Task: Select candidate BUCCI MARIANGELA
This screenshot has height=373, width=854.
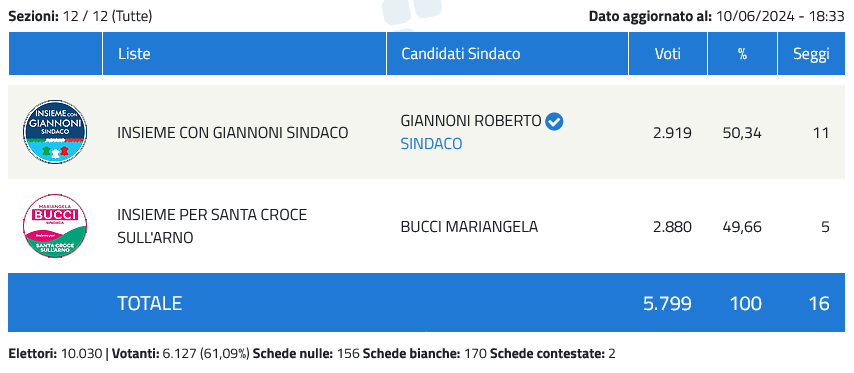Action: (469, 227)
